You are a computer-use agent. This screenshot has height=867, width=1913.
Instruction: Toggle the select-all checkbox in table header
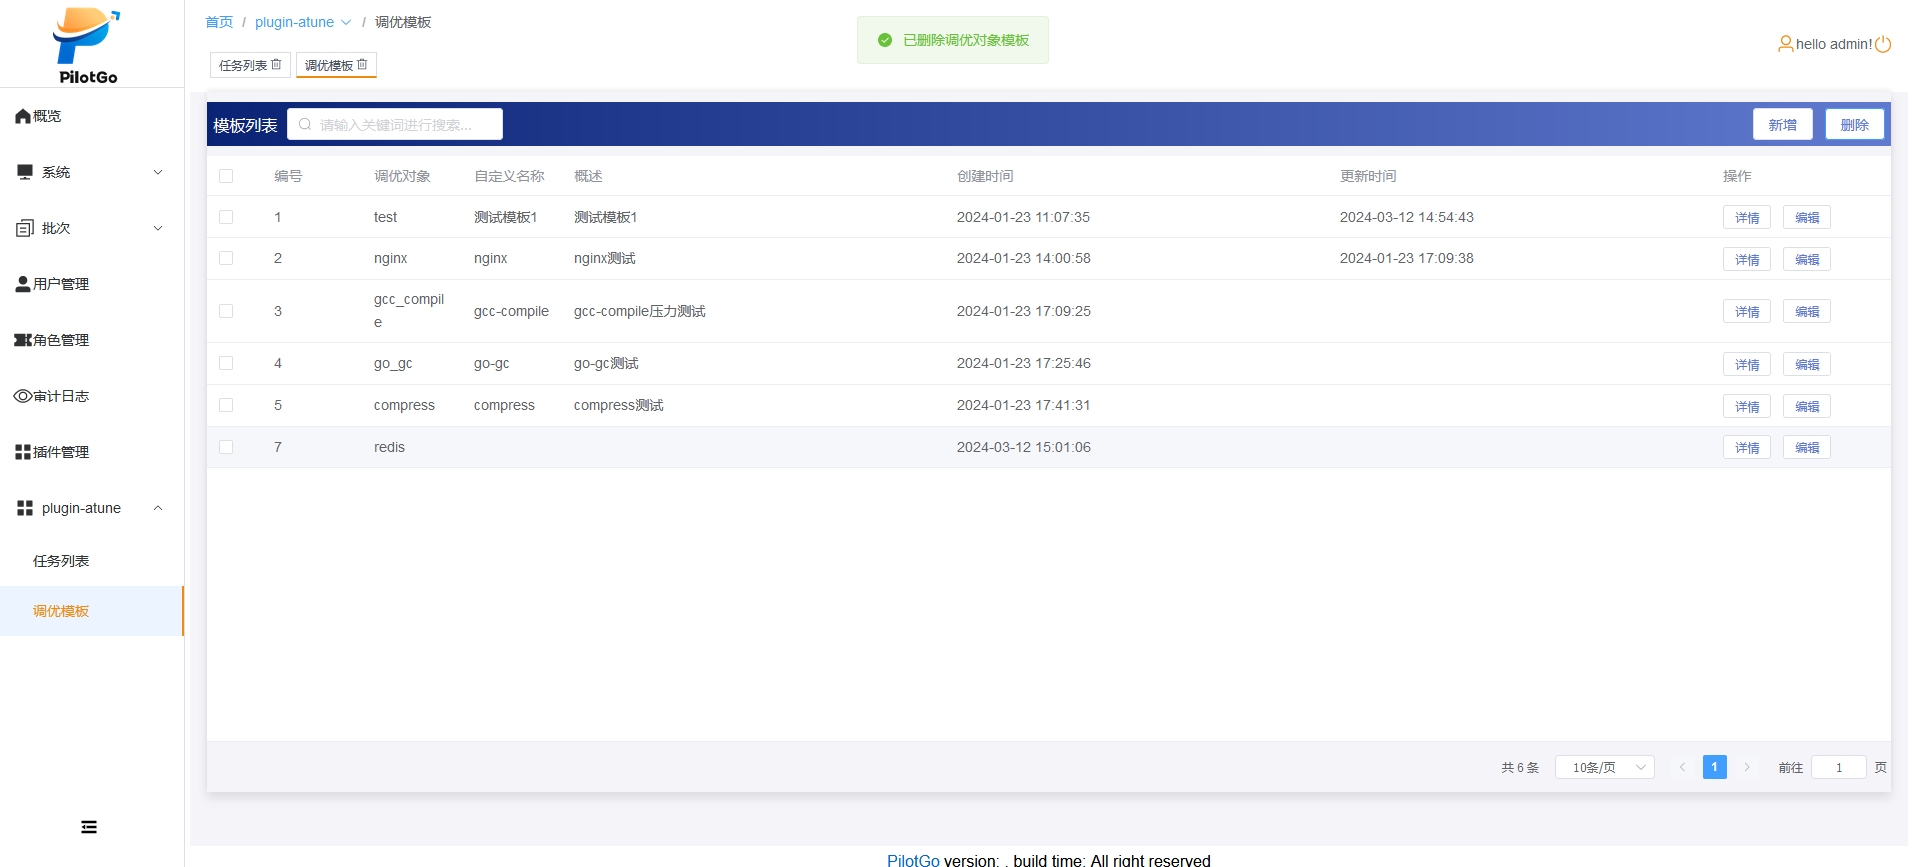[226, 176]
